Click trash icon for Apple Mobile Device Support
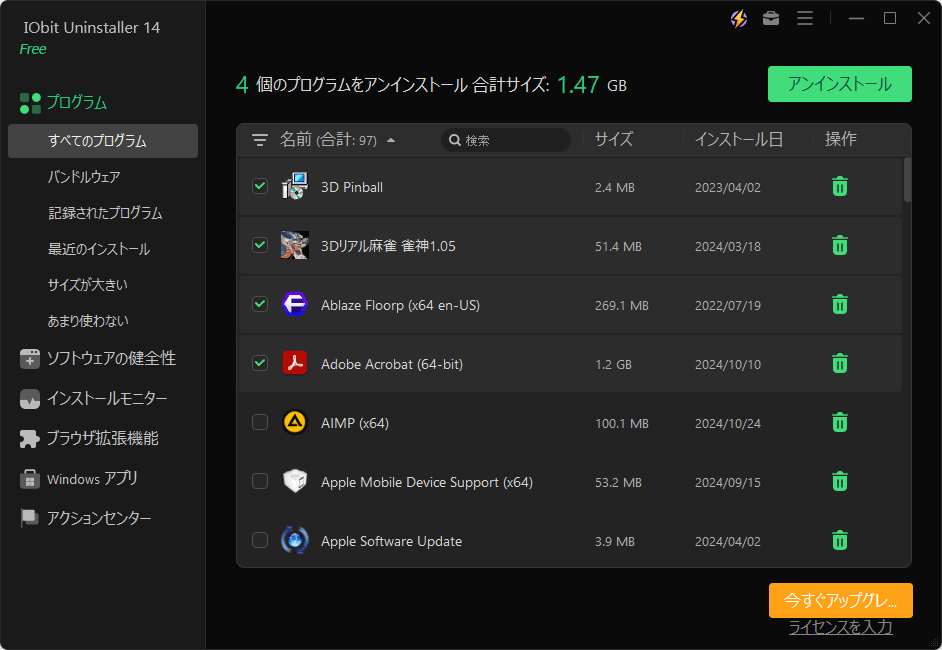 coord(840,481)
